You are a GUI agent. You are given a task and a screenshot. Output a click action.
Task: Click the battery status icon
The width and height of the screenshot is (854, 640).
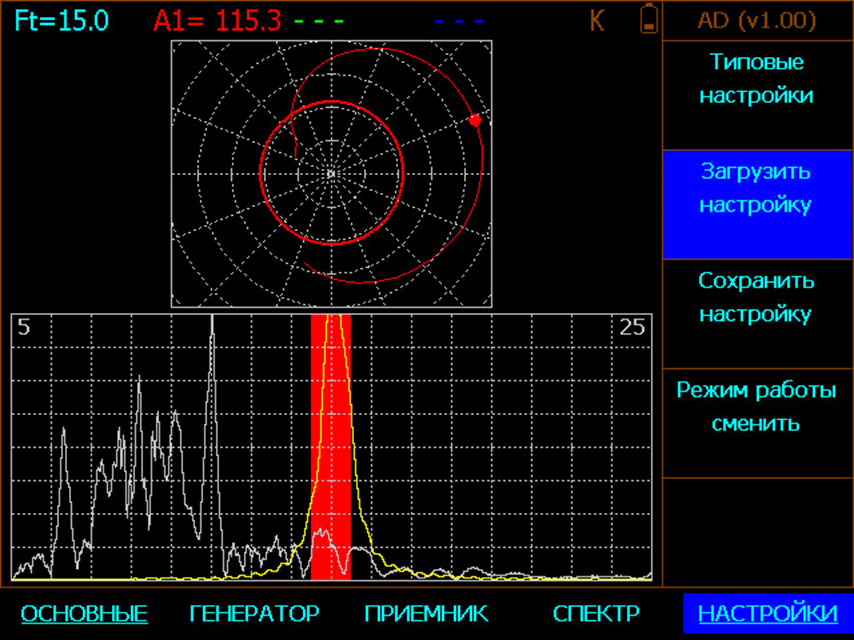coord(649,20)
